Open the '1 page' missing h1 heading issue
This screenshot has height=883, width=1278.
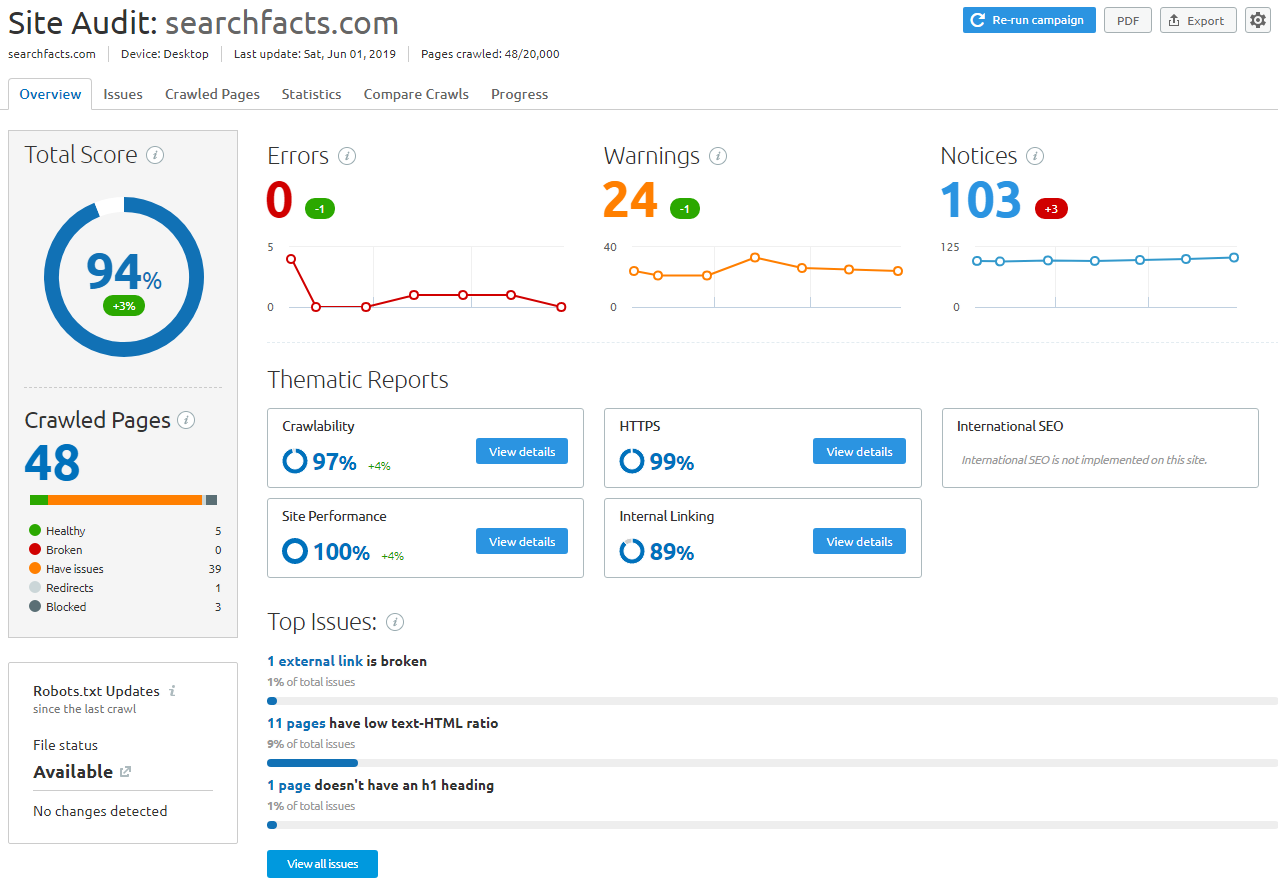[x=289, y=785]
